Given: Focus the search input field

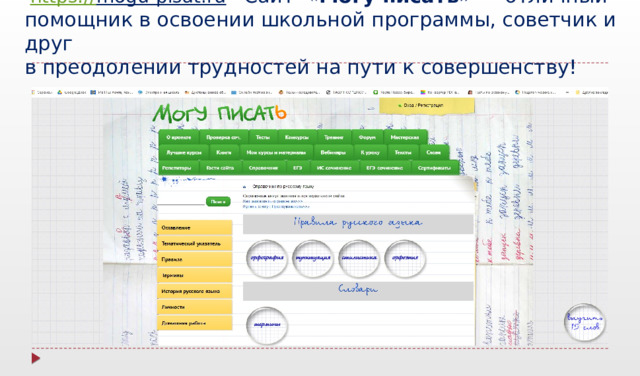Looking at the screenshot, I should coord(180,201).
